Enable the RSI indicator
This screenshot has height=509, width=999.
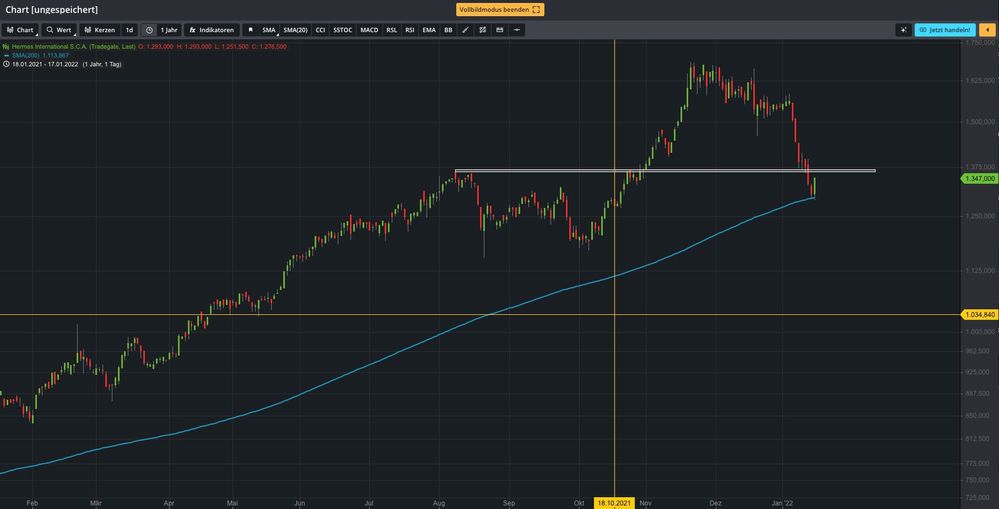point(409,30)
